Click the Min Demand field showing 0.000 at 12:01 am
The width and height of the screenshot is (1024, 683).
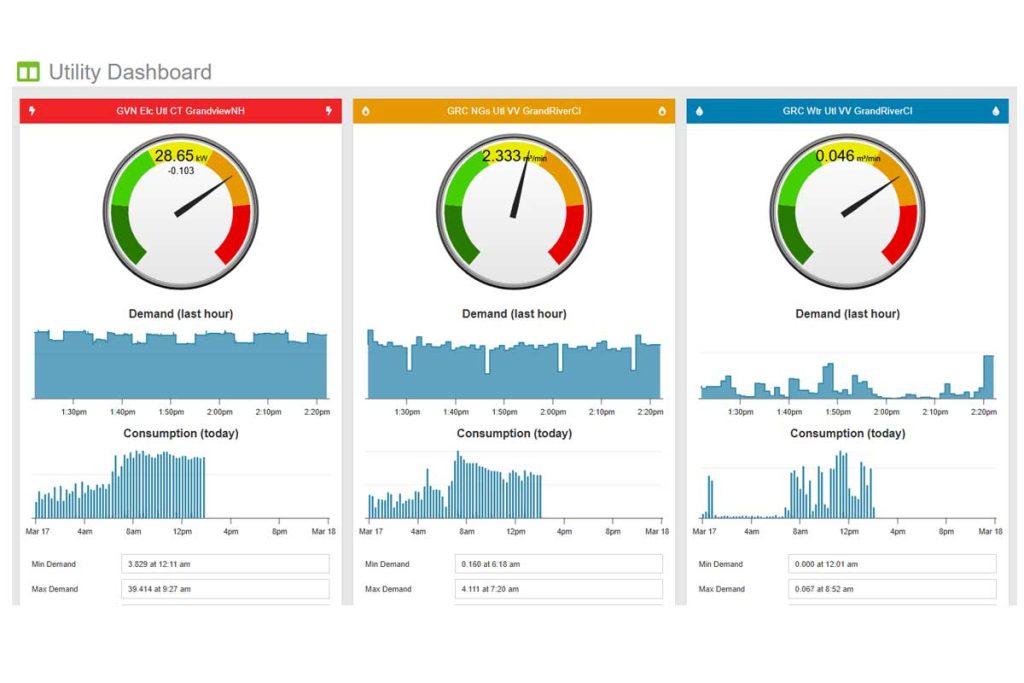pos(892,564)
